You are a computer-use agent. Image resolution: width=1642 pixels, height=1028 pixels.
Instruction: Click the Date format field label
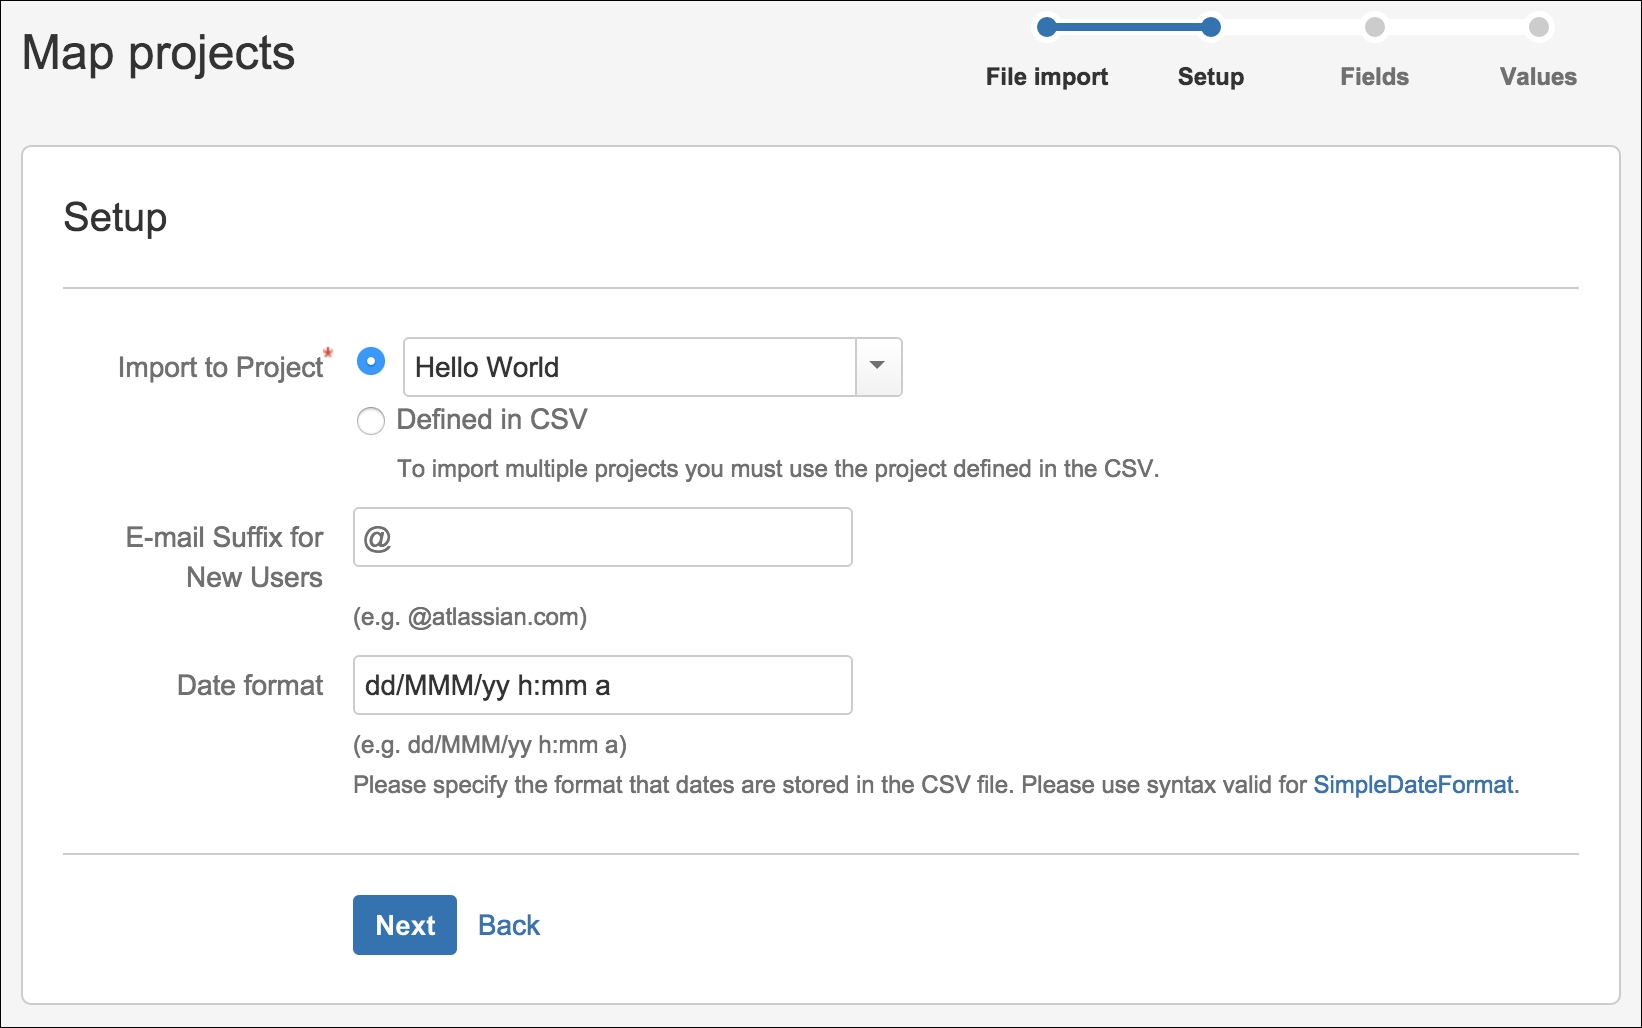tap(250, 685)
